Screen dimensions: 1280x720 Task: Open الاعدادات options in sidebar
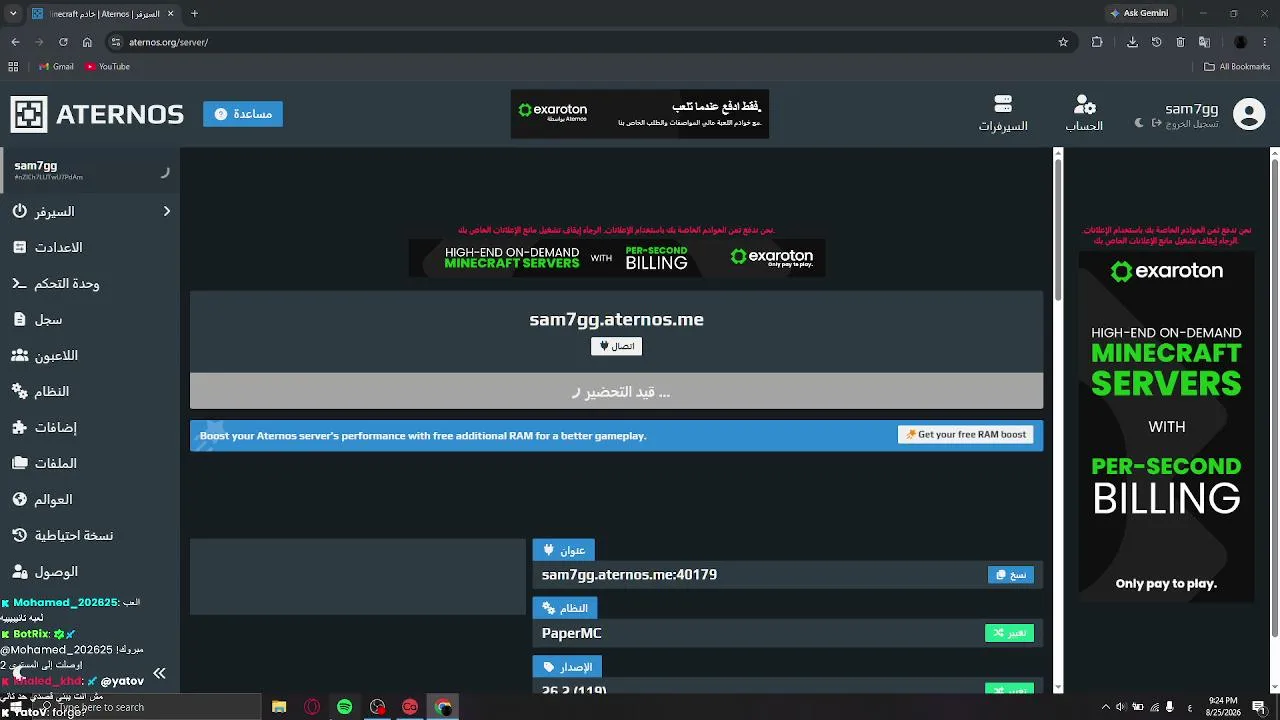click(48, 248)
